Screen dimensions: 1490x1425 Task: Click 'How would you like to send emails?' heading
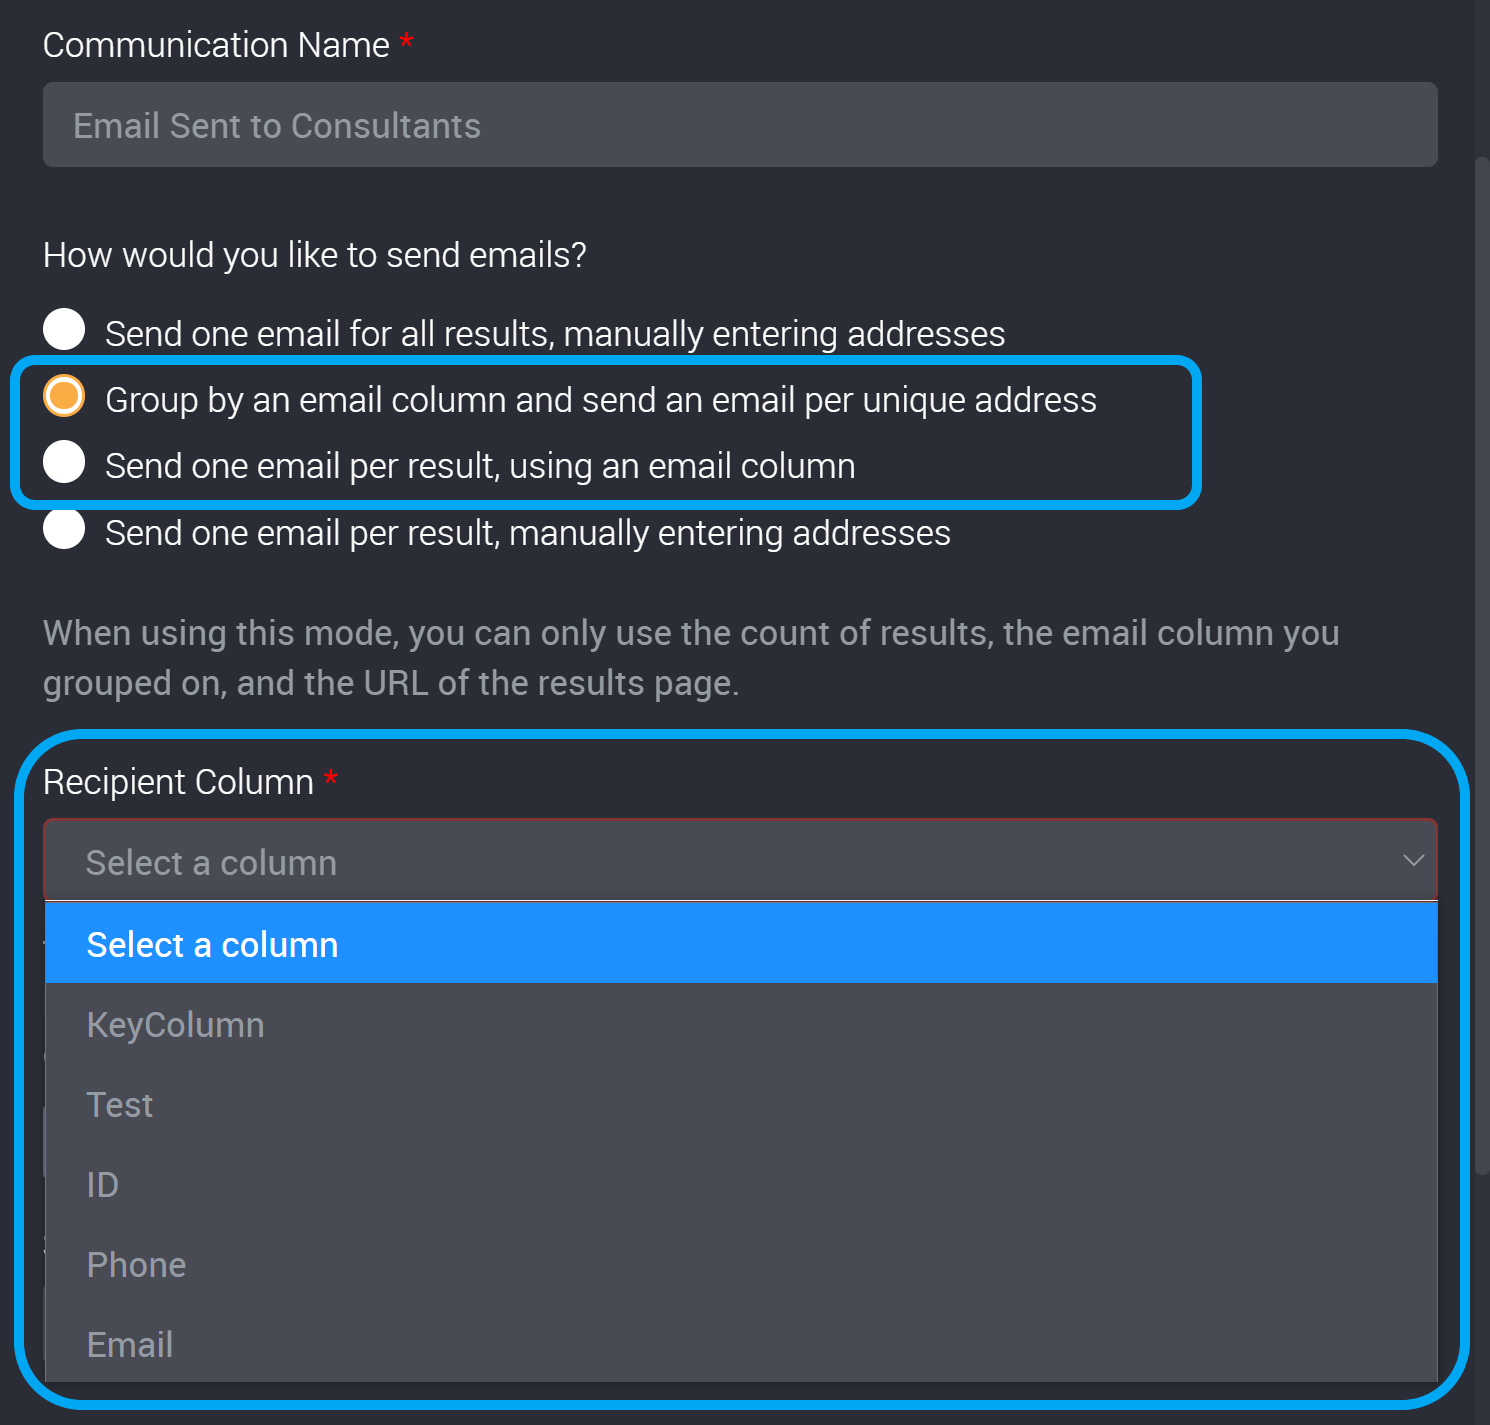pos(314,255)
